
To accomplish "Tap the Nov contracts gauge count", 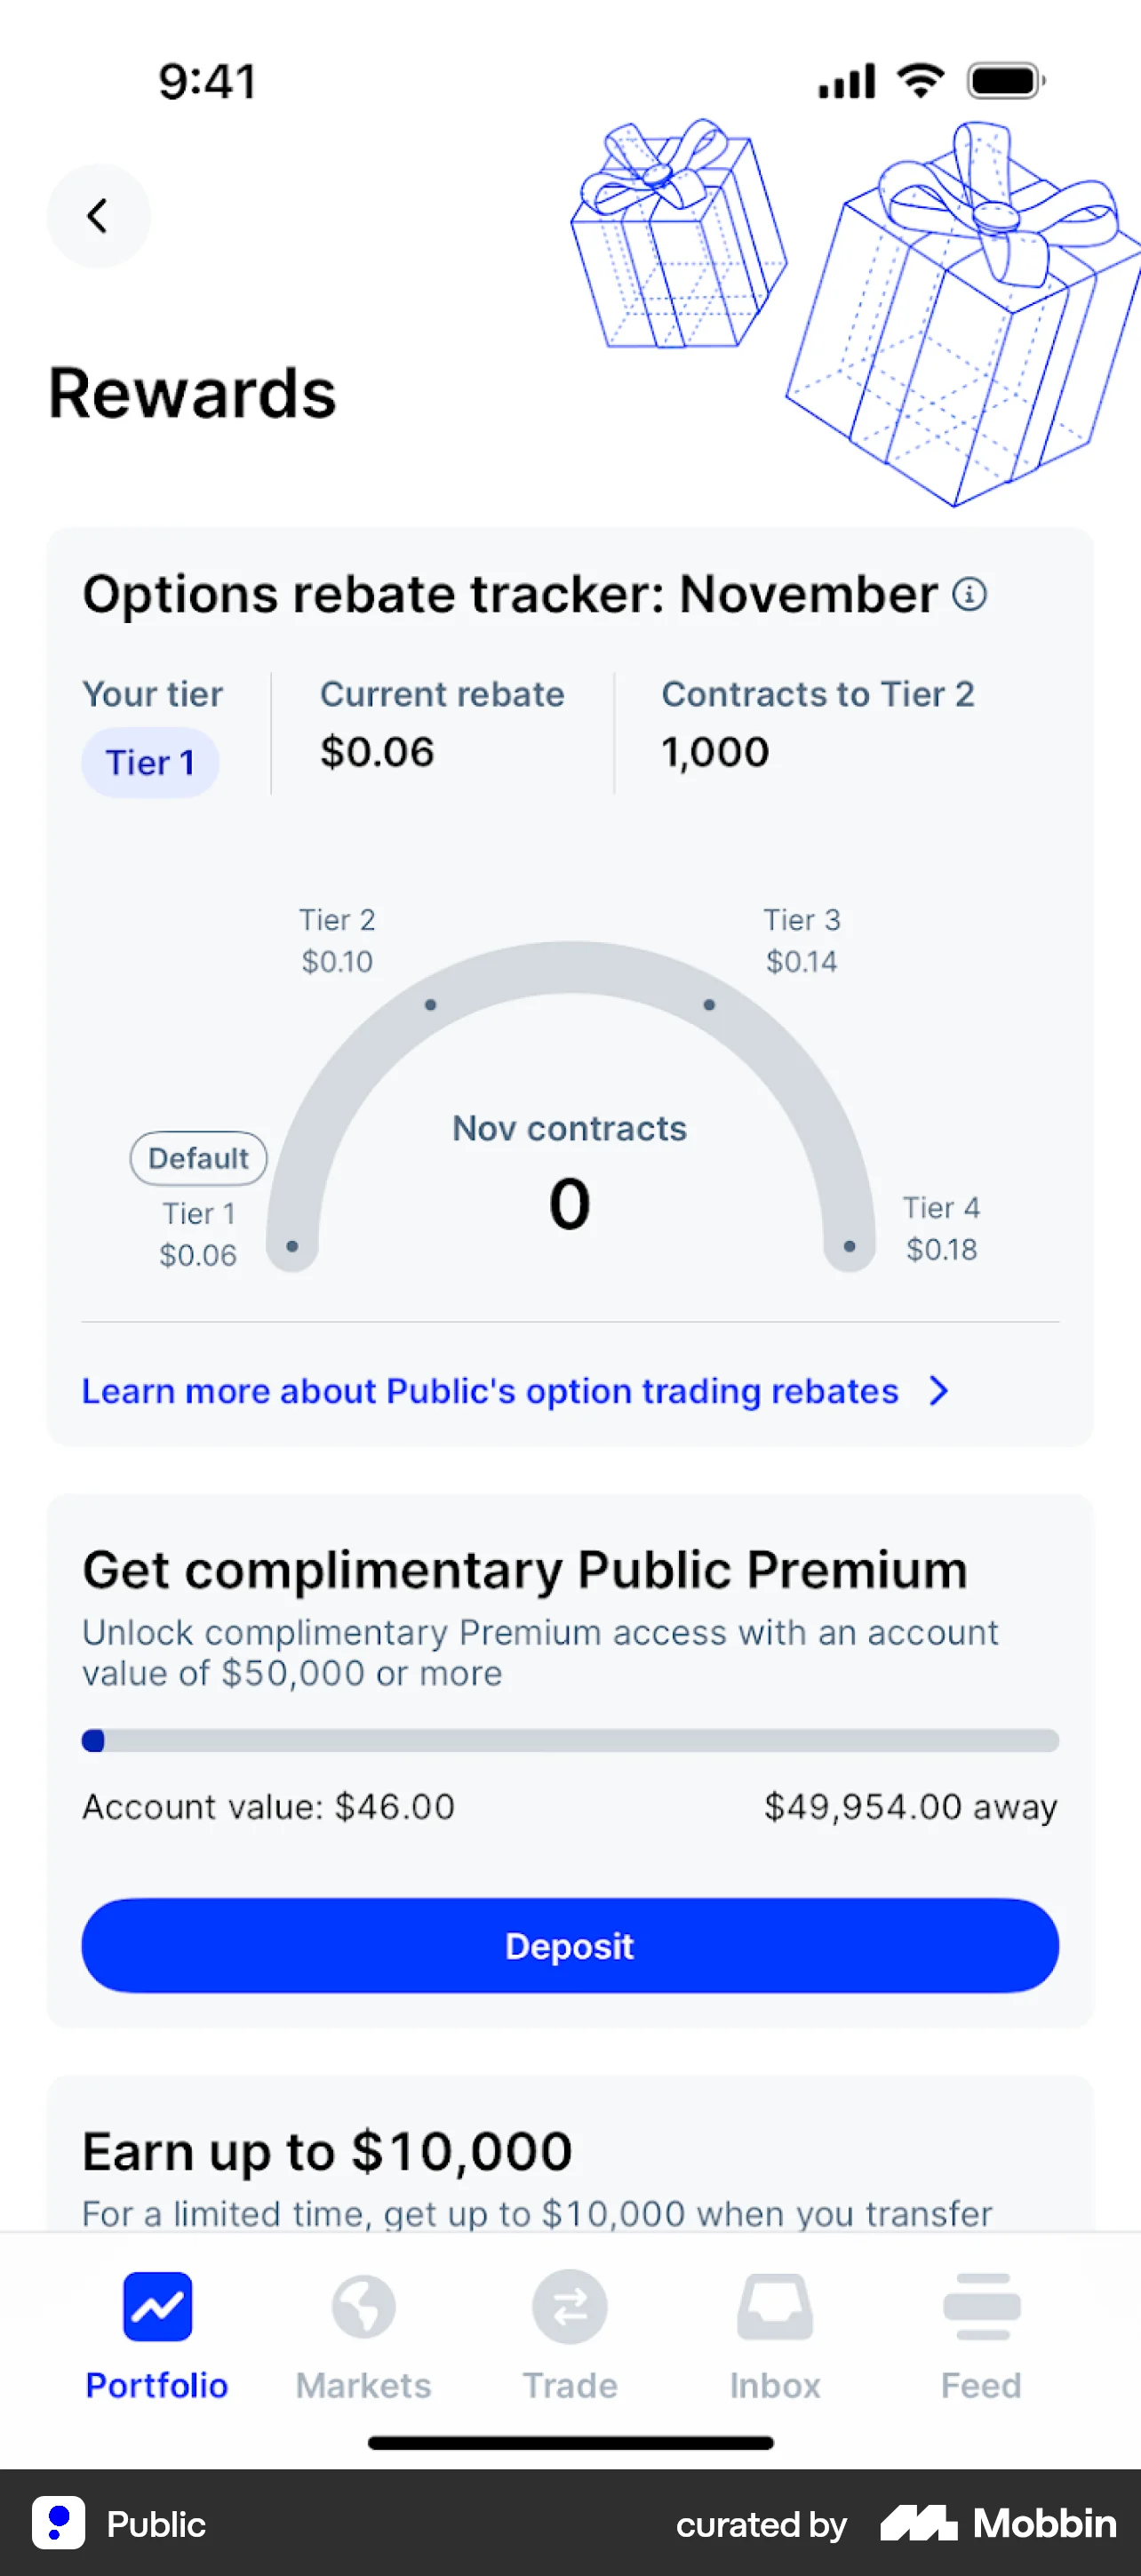I will click(570, 1203).
